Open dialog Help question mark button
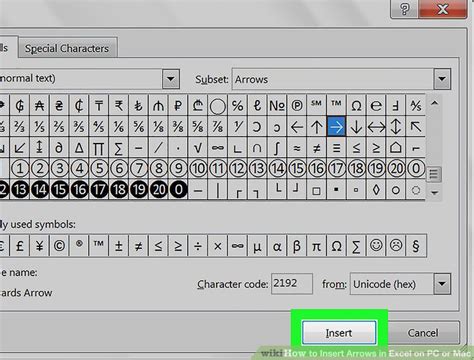The height and width of the screenshot is (360, 474). click(x=404, y=9)
